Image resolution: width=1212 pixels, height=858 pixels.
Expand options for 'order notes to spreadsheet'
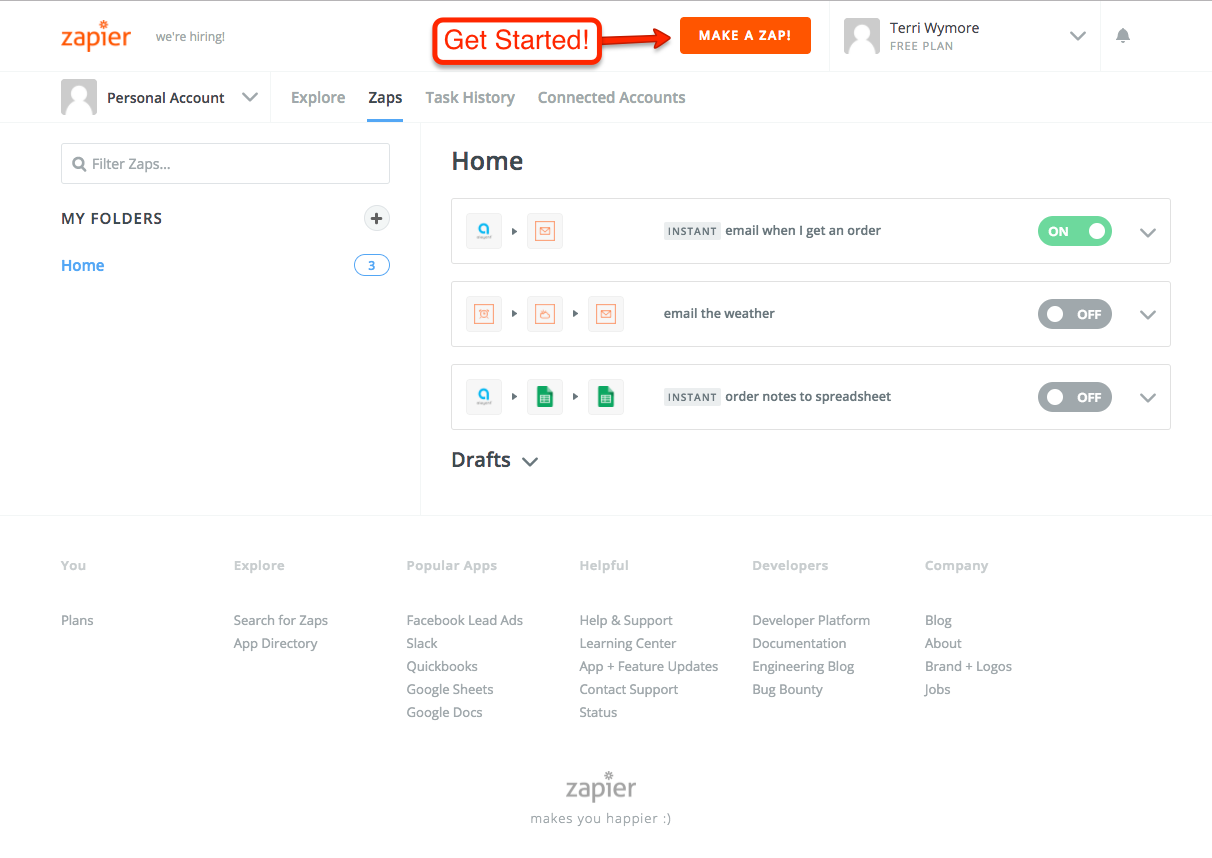tap(1148, 398)
